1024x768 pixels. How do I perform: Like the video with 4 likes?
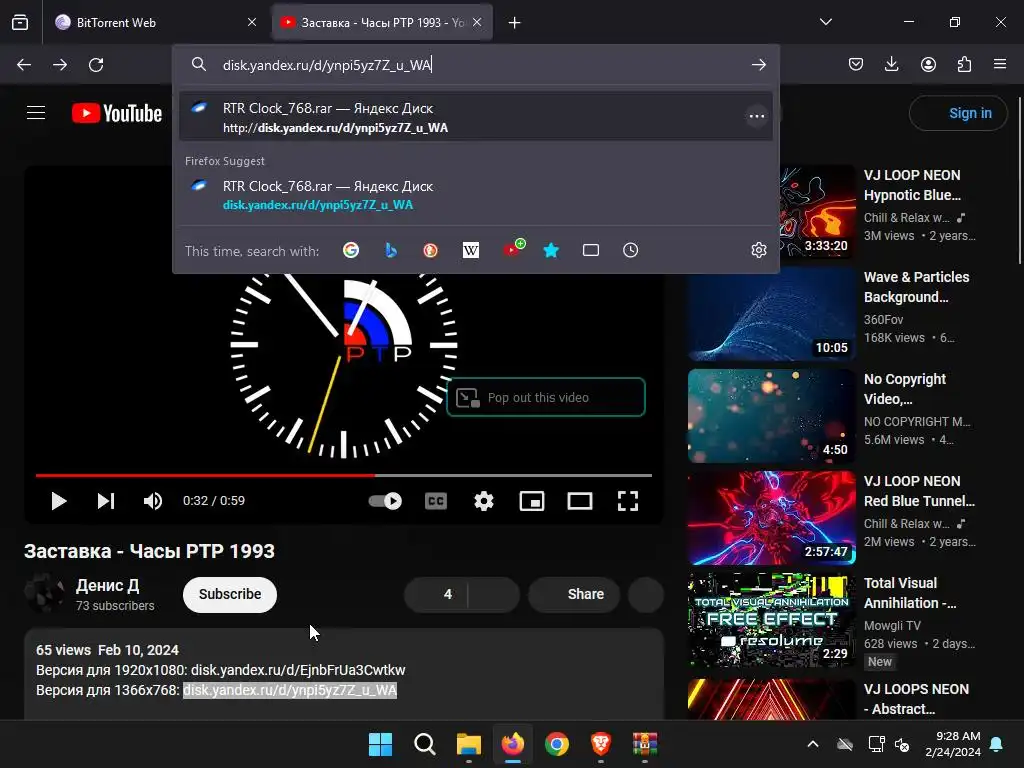[x=437, y=594]
